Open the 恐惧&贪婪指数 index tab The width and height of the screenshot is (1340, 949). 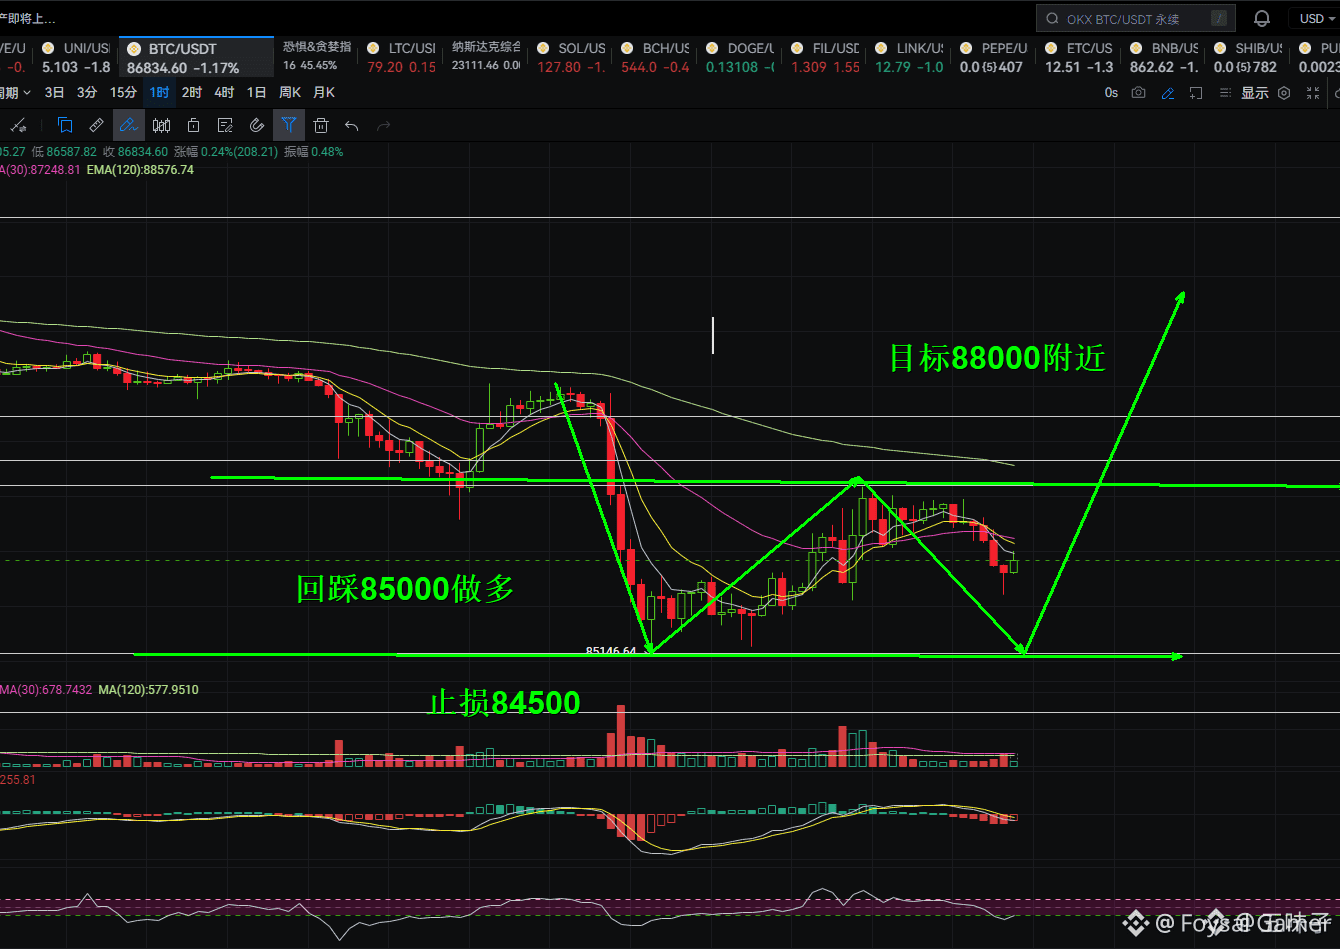317,57
